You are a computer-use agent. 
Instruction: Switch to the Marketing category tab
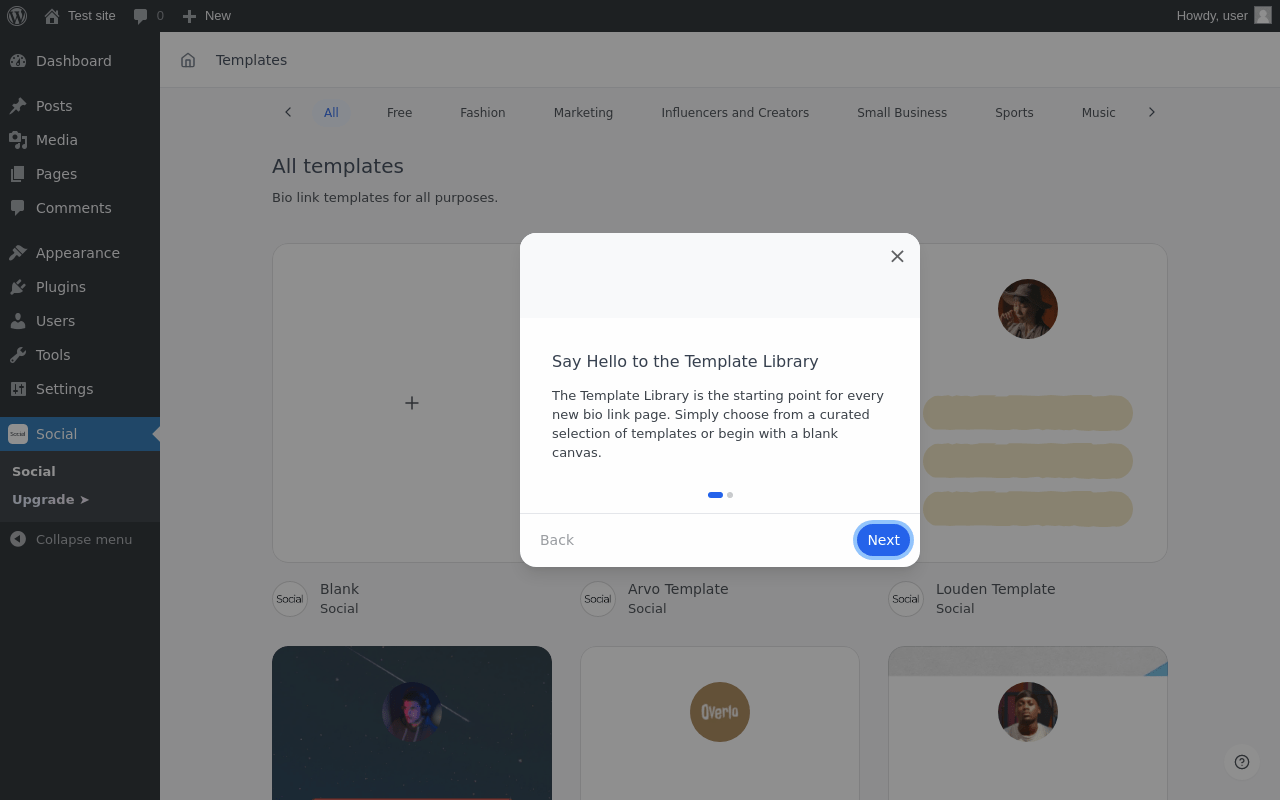click(x=583, y=113)
